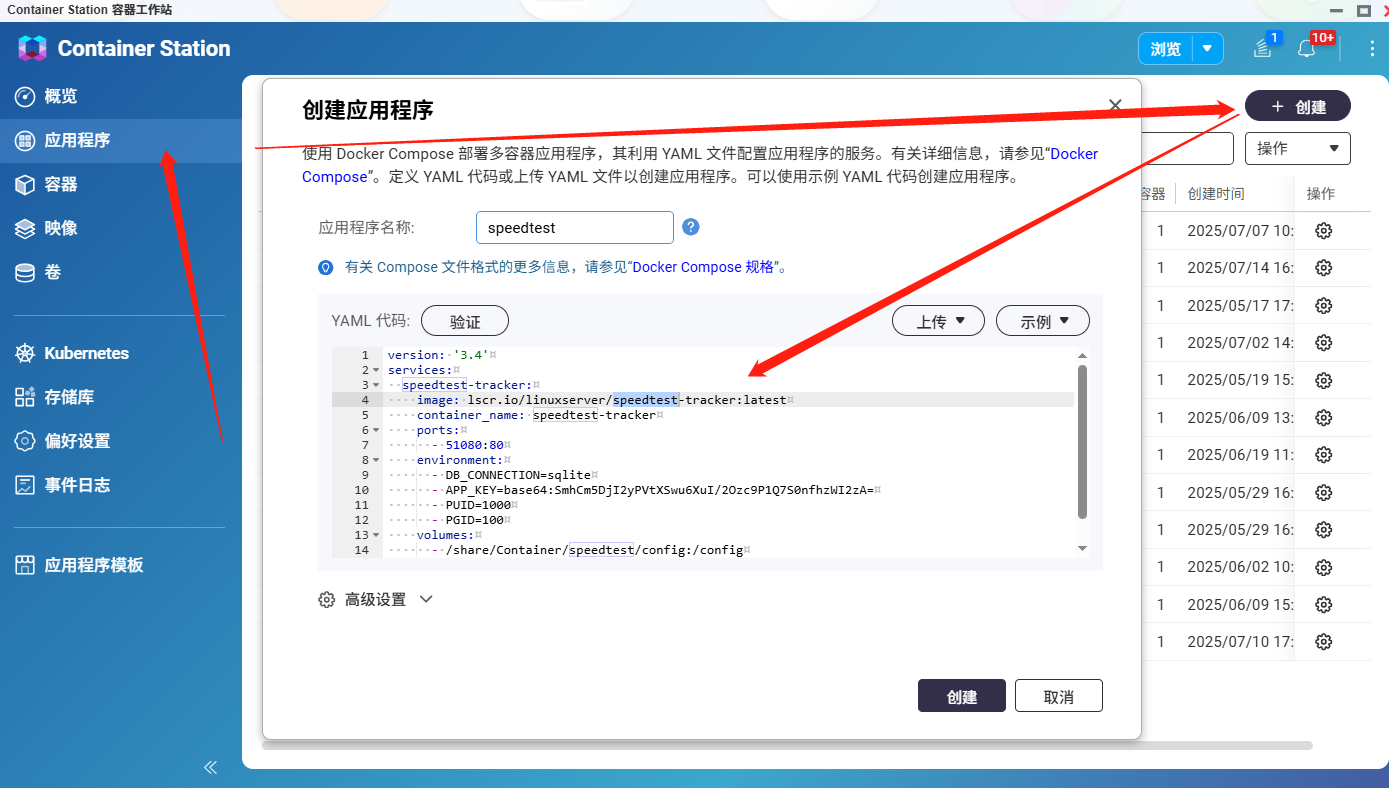Open the 操作 dropdown above the table
This screenshot has width=1389, height=788.
[1298, 148]
